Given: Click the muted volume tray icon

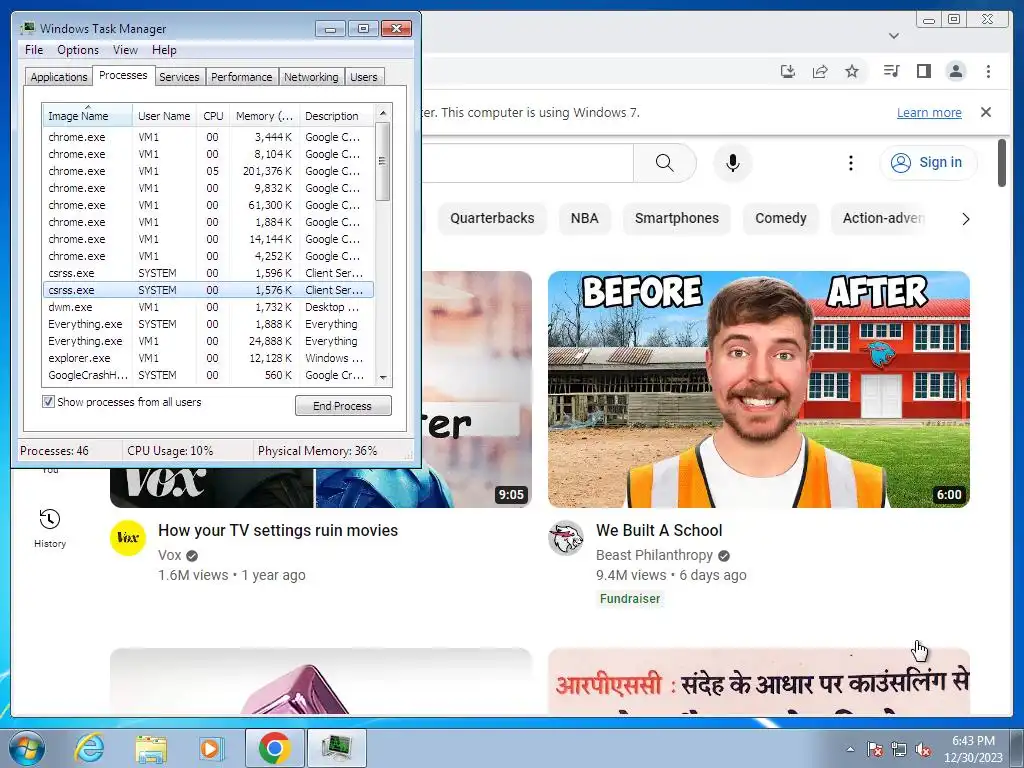Looking at the screenshot, I should (923, 749).
